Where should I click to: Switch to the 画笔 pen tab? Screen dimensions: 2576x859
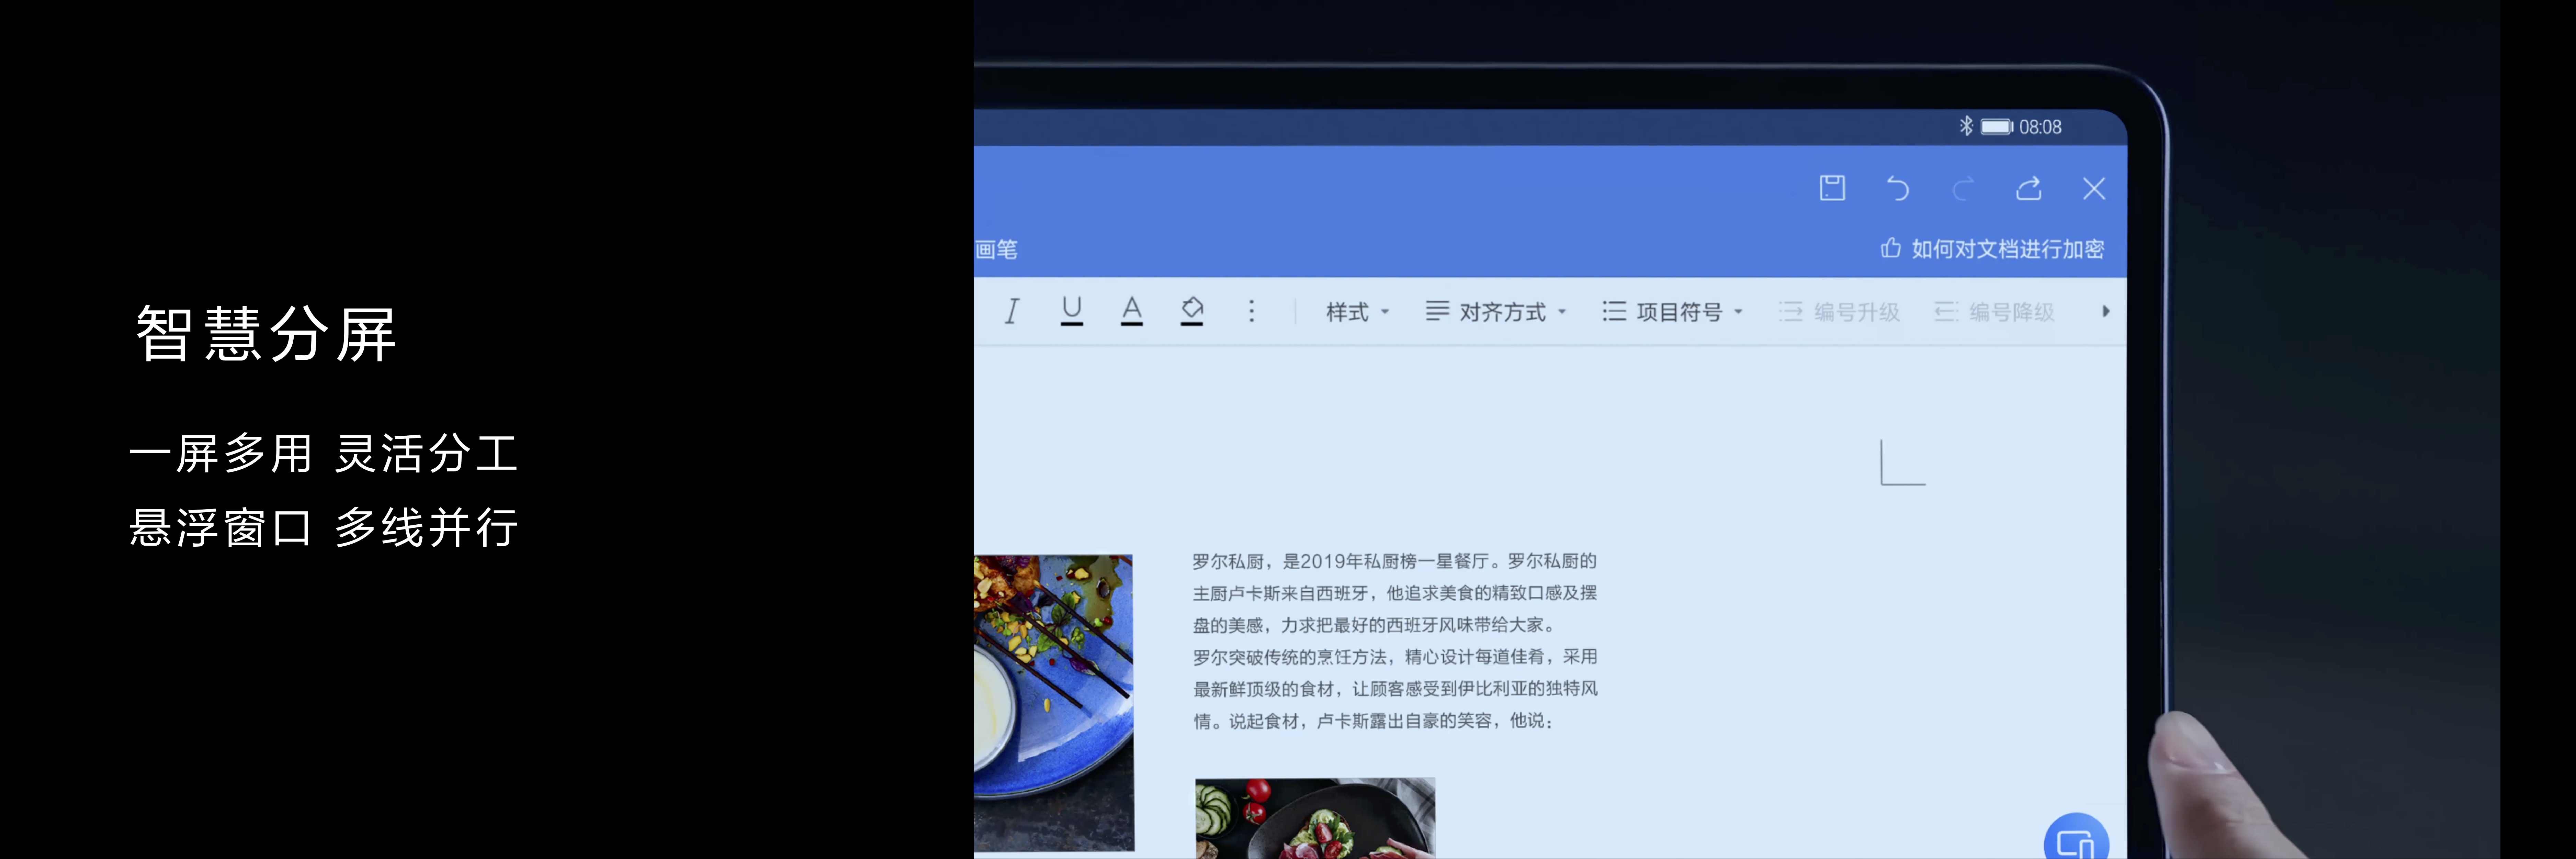pos(997,249)
